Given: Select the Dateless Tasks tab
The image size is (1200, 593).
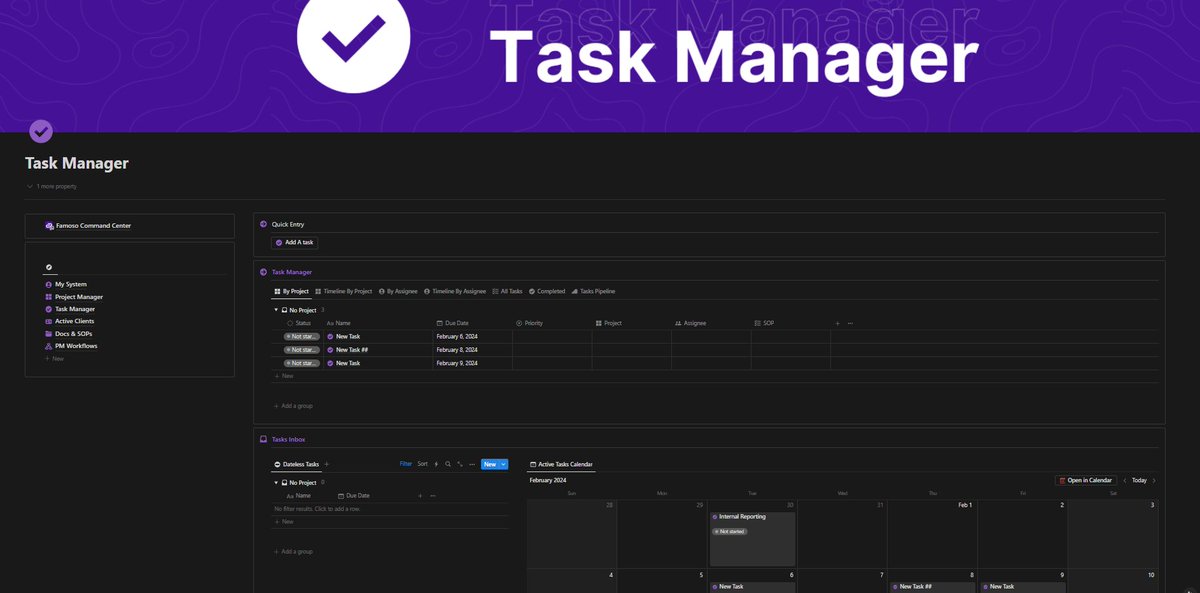Looking at the screenshot, I should click(296, 464).
